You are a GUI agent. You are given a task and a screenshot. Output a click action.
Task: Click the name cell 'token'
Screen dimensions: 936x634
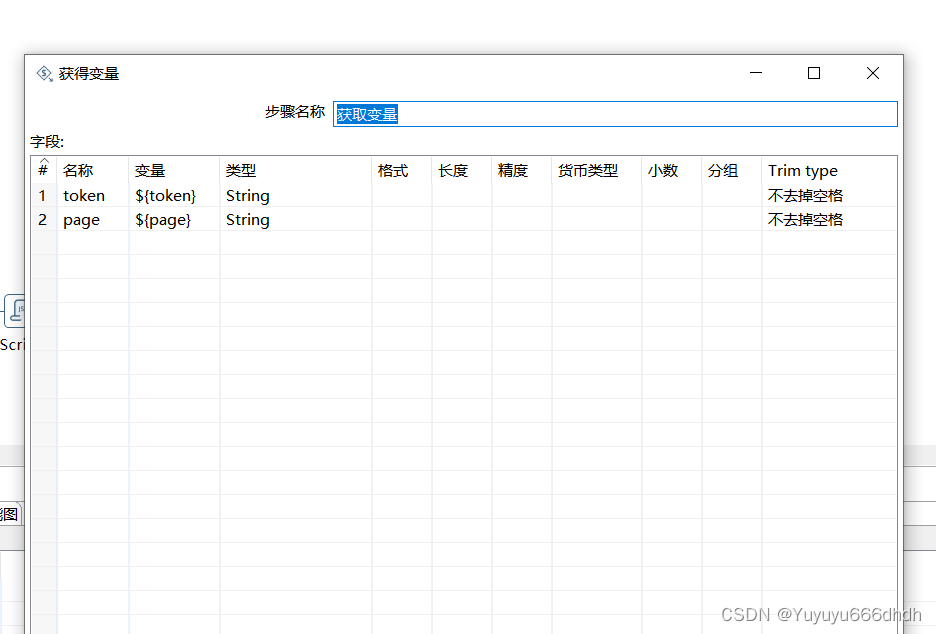click(93, 195)
